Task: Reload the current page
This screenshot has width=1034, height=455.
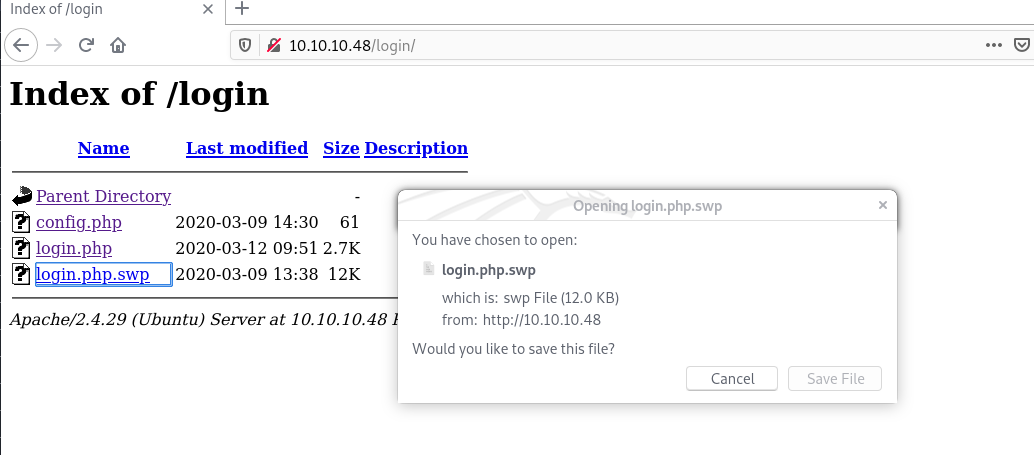Action: [86, 45]
